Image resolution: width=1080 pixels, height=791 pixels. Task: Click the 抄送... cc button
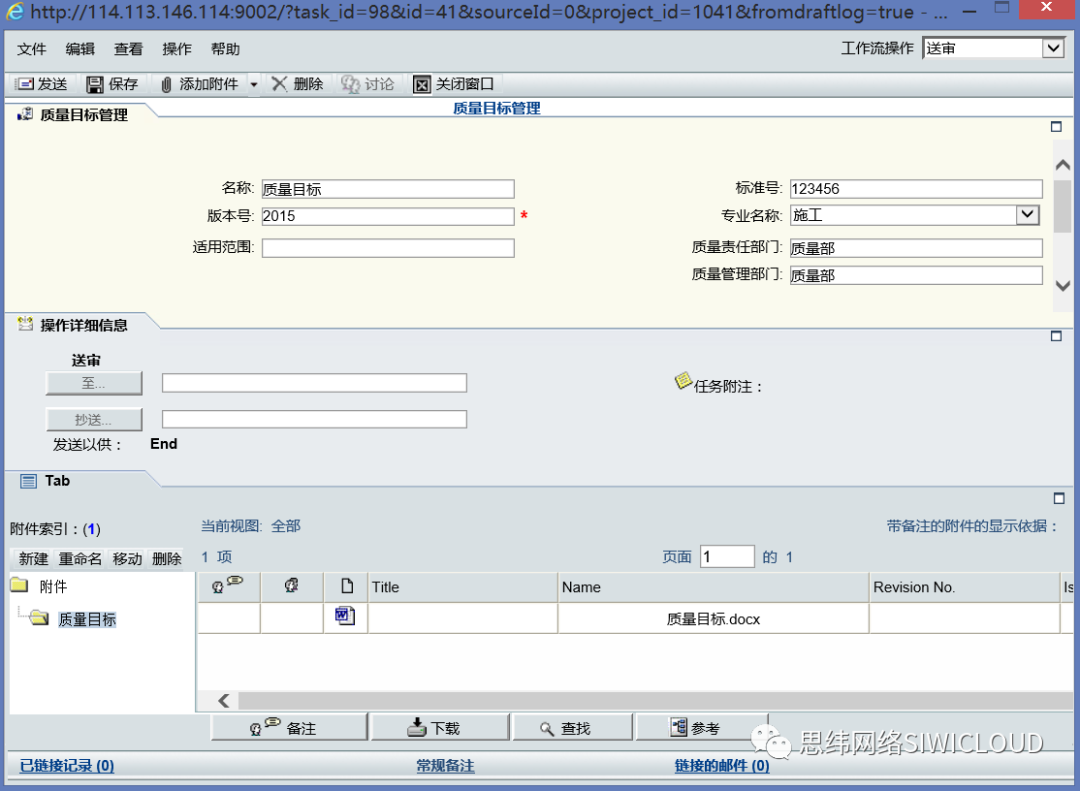pyautogui.click(x=94, y=420)
